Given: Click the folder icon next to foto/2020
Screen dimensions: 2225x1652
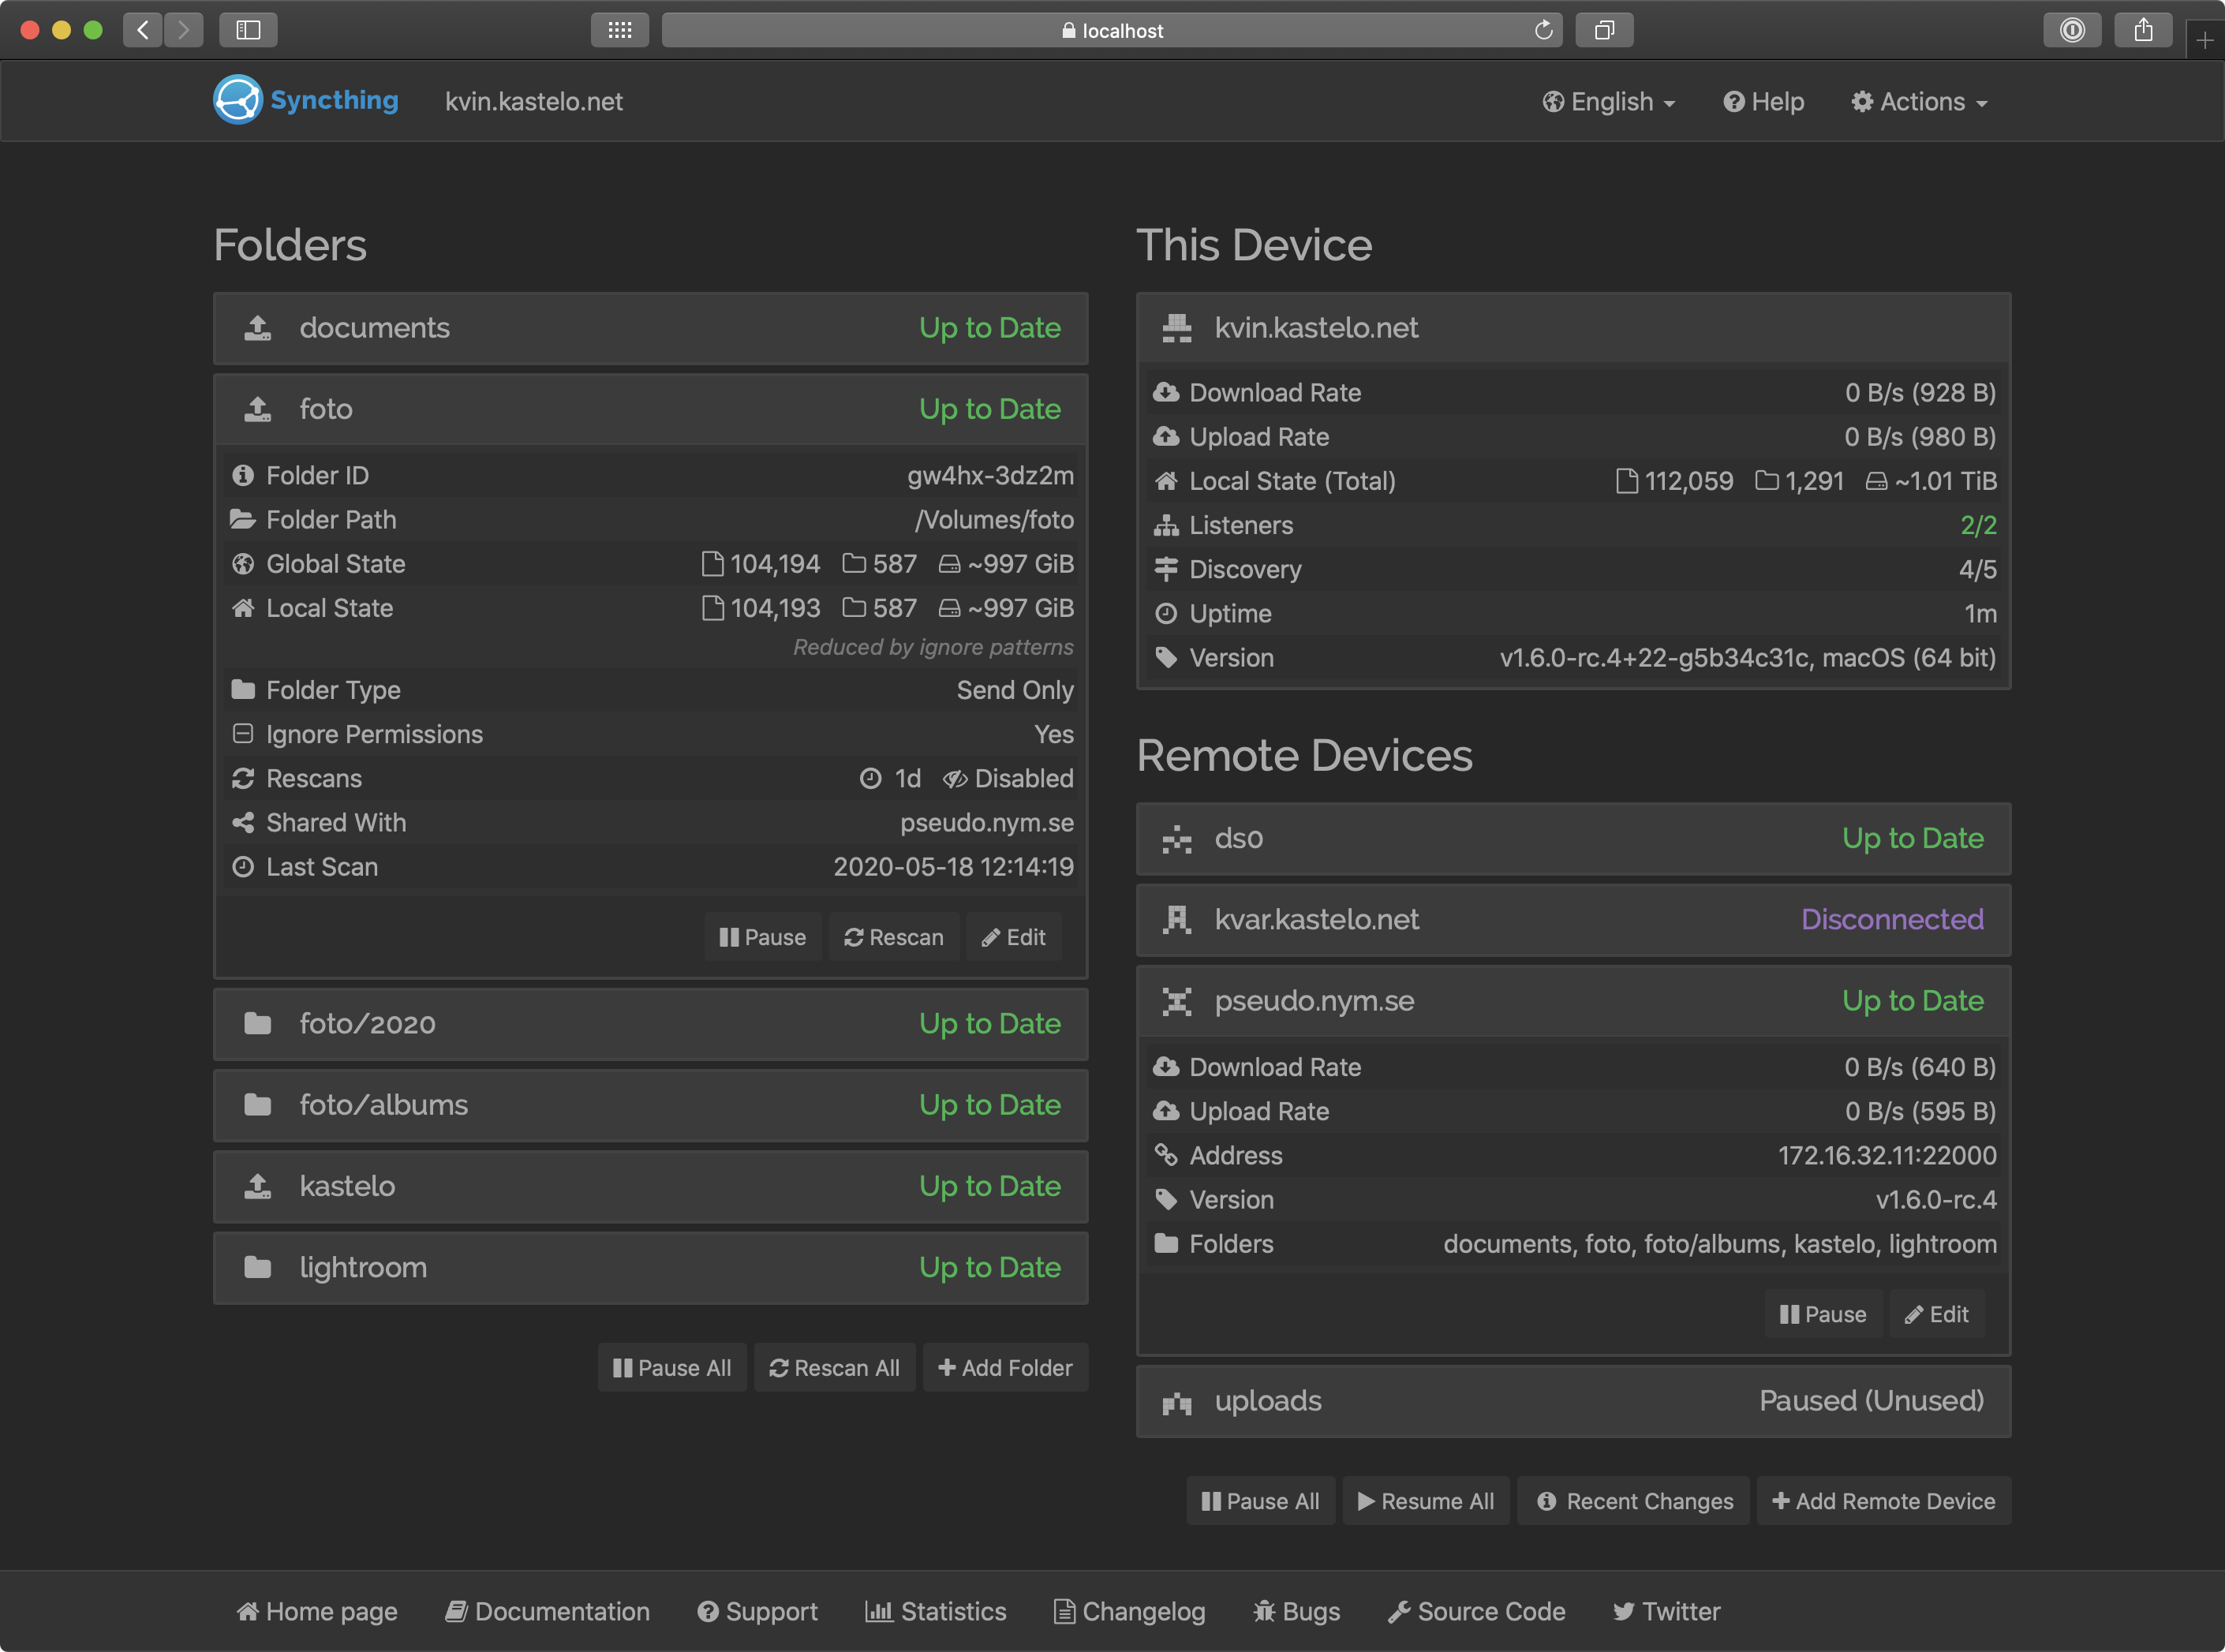Looking at the screenshot, I should 257,1024.
